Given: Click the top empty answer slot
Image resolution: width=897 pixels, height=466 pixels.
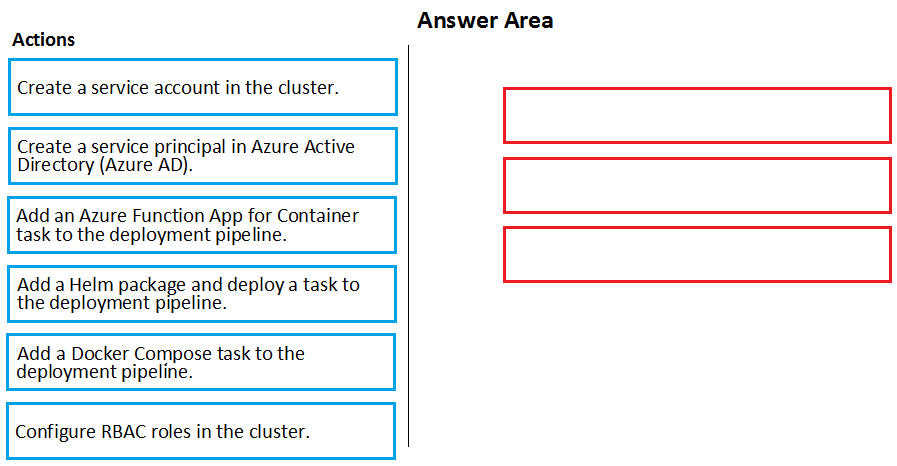Looking at the screenshot, I should [x=697, y=115].
